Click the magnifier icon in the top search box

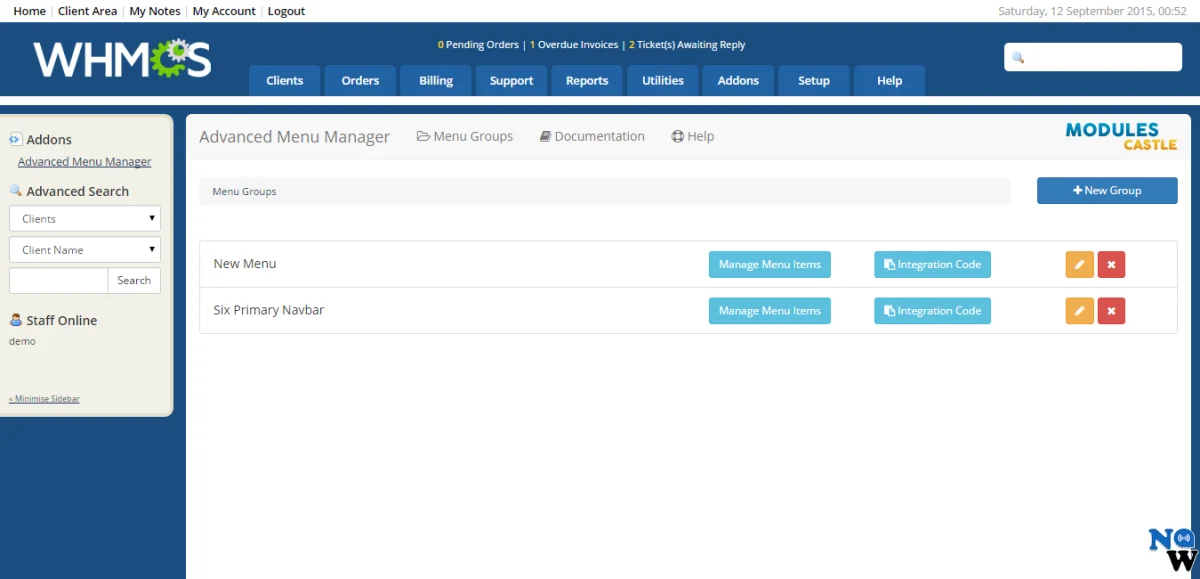pyautogui.click(x=1018, y=58)
